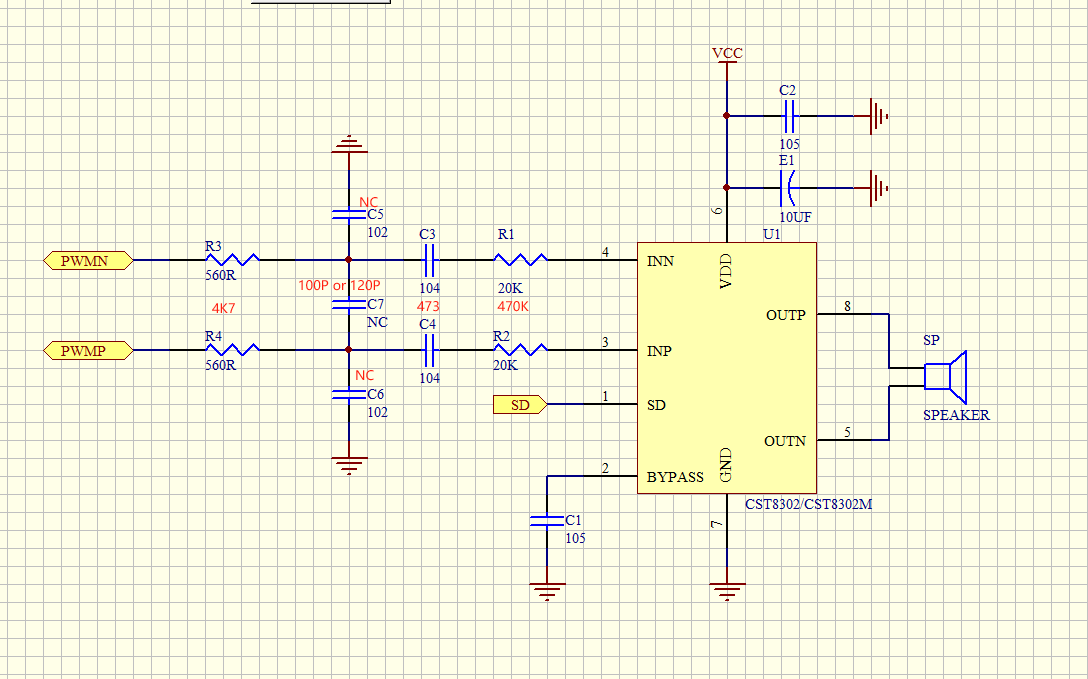
Task: Select the U1 amplifier chip body
Action: click(x=726, y=368)
